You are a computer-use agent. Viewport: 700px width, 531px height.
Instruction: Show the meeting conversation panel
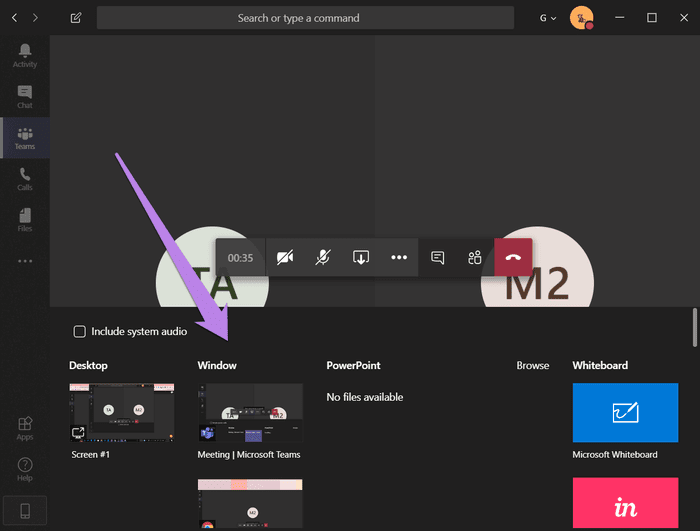[438, 258]
